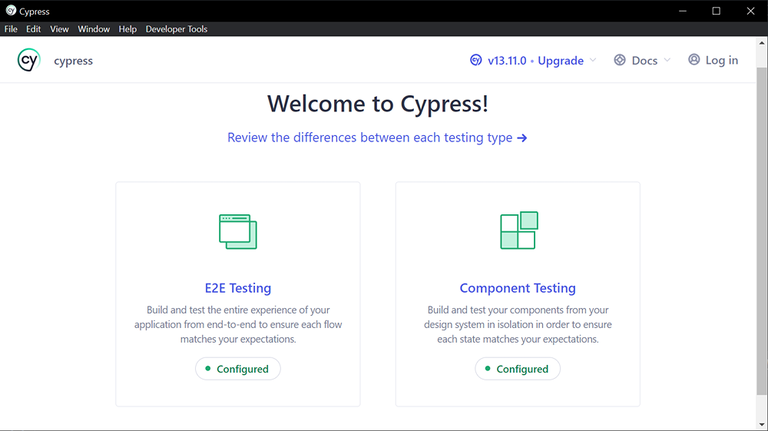Open the Docs label in the header
The height and width of the screenshot is (431, 768).
pos(644,61)
